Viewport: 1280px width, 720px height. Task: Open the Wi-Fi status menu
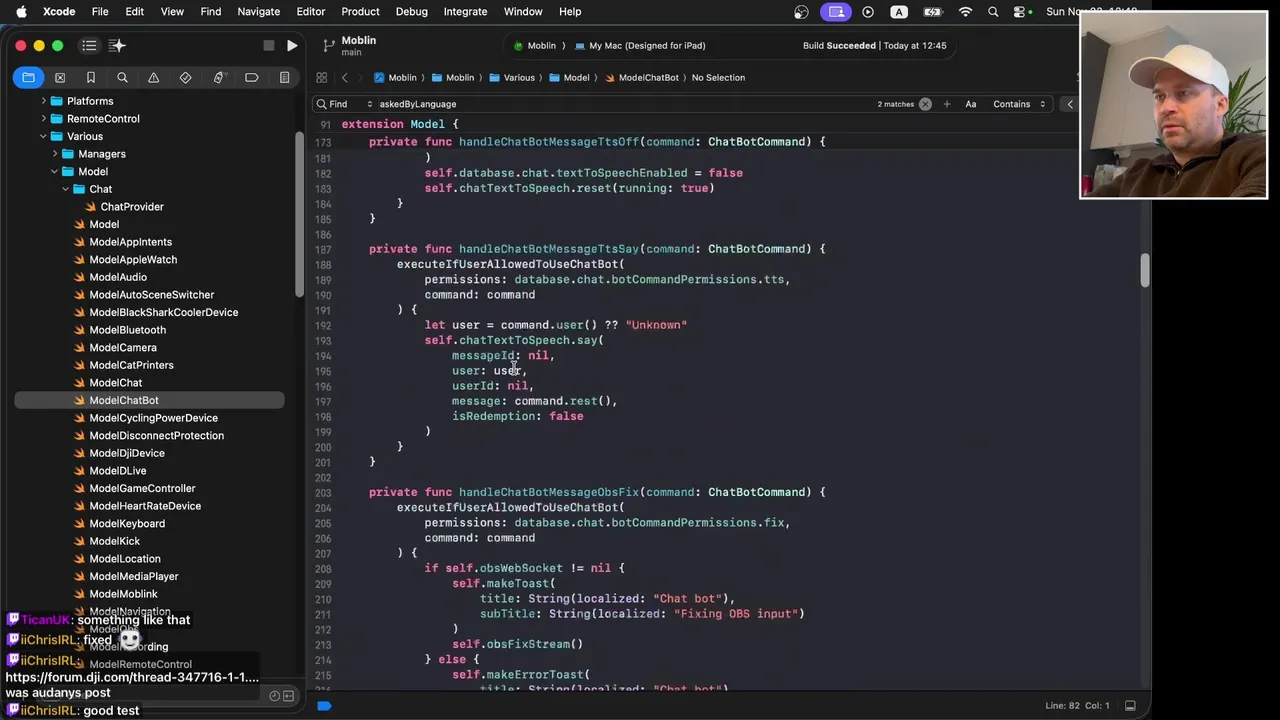click(x=965, y=11)
